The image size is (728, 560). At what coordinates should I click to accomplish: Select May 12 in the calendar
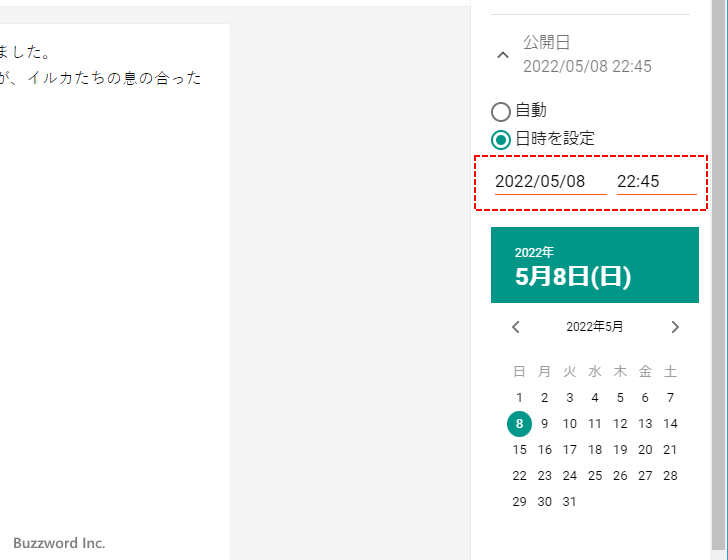[620, 423]
